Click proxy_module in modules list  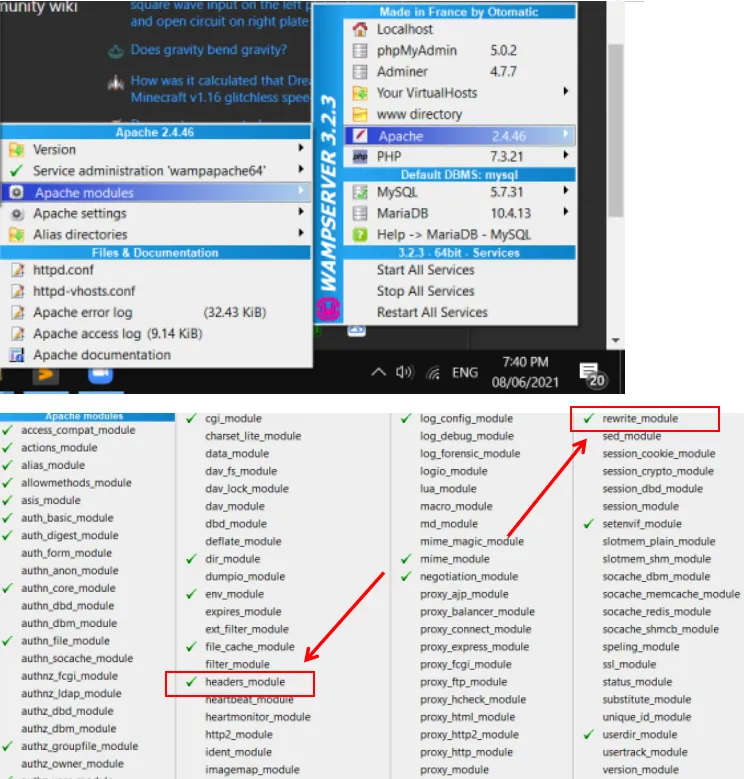tap(454, 770)
